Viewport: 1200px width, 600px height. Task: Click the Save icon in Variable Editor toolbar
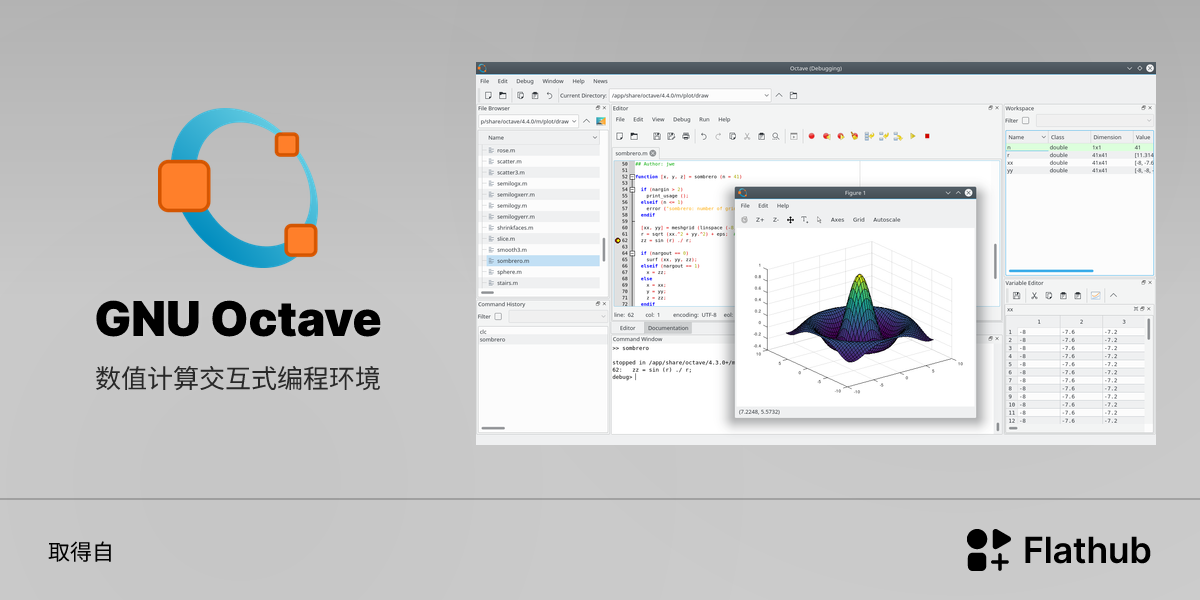(x=1016, y=296)
